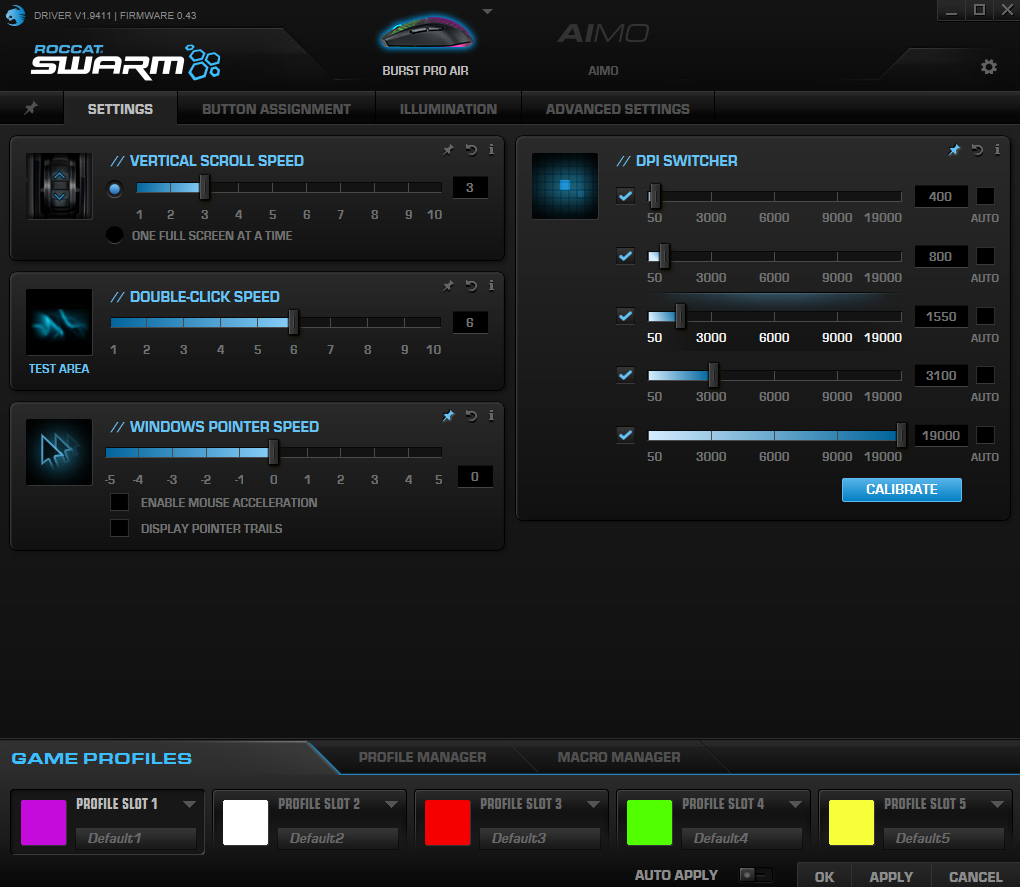Enable mouse acceleration checkbox
The width and height of the screenshot is (1020, 887).
coord(119,502)
